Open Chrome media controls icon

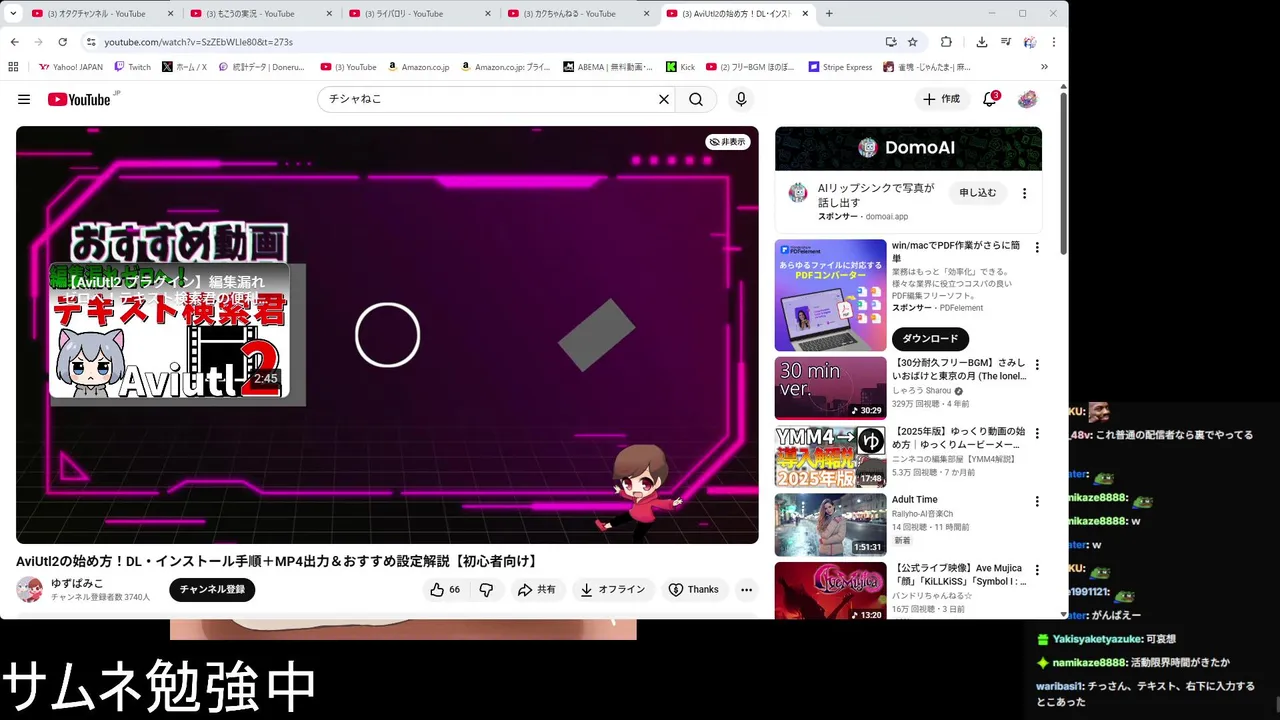(1005, 42)
